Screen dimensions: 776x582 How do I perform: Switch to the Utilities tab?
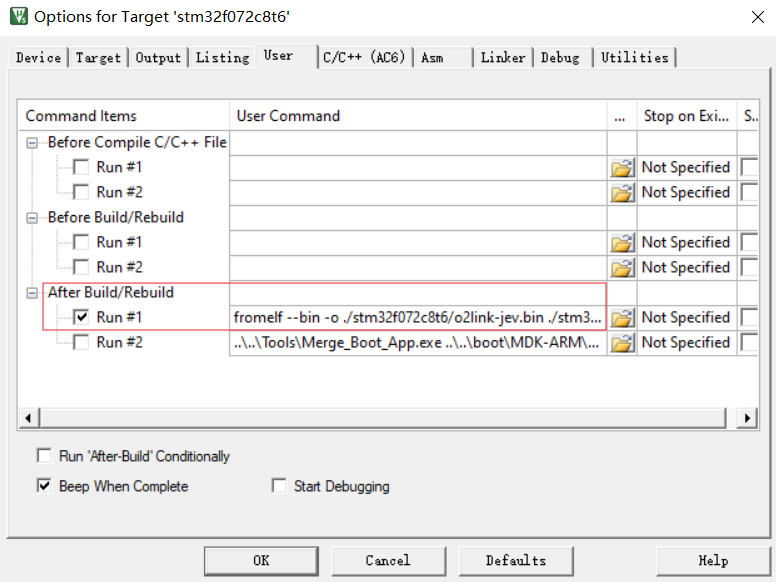[x=635, y=57]
